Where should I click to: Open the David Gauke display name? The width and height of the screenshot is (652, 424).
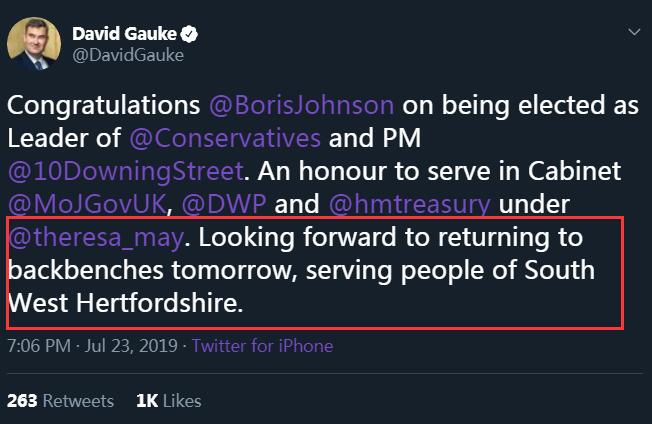124,35
